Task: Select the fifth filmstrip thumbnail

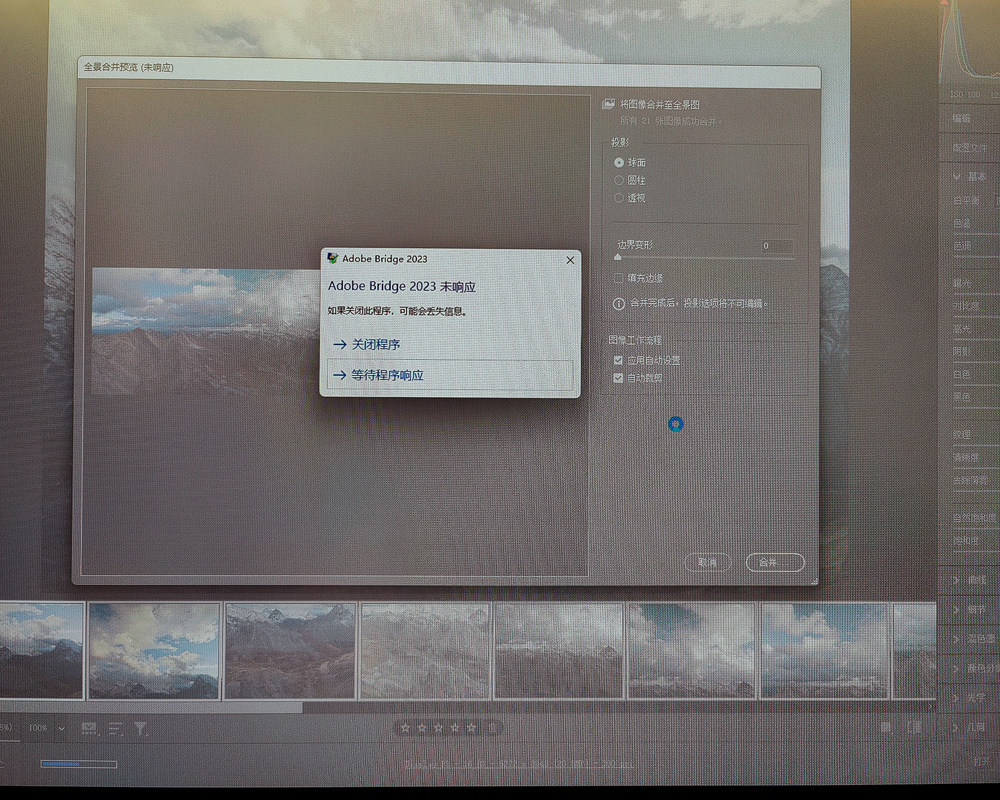Action: 559,651
